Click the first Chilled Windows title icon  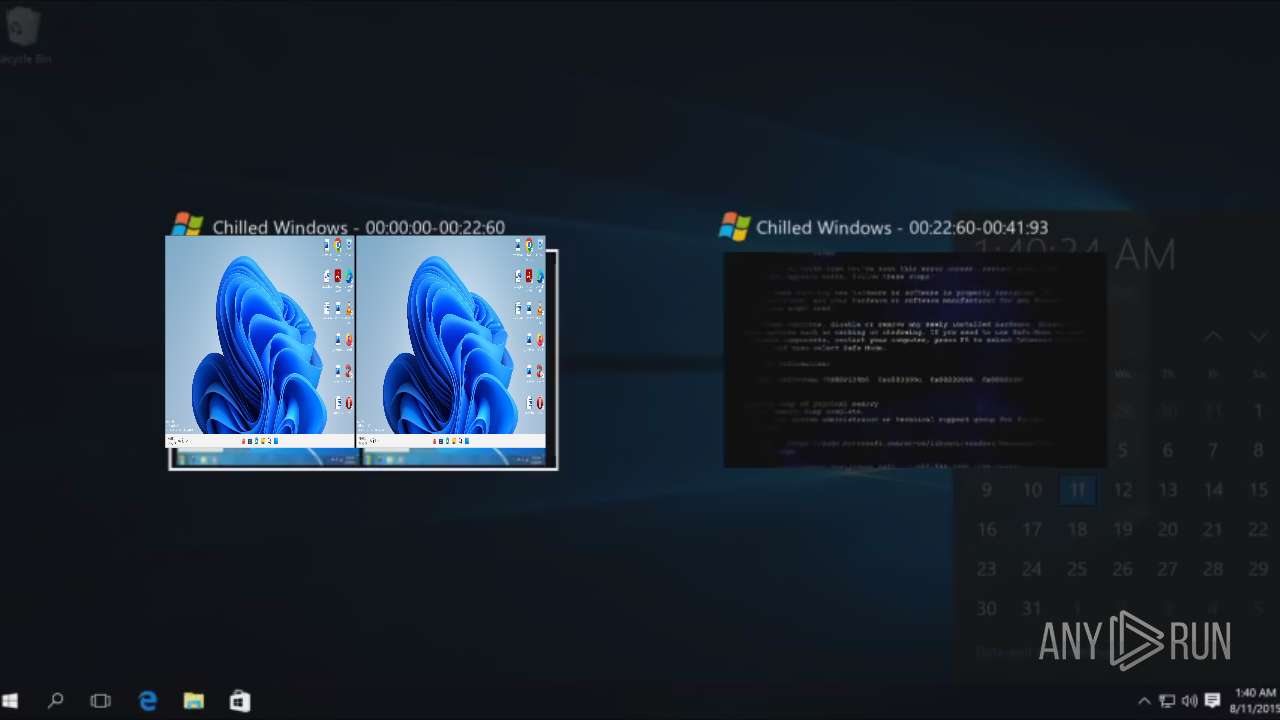187,226
